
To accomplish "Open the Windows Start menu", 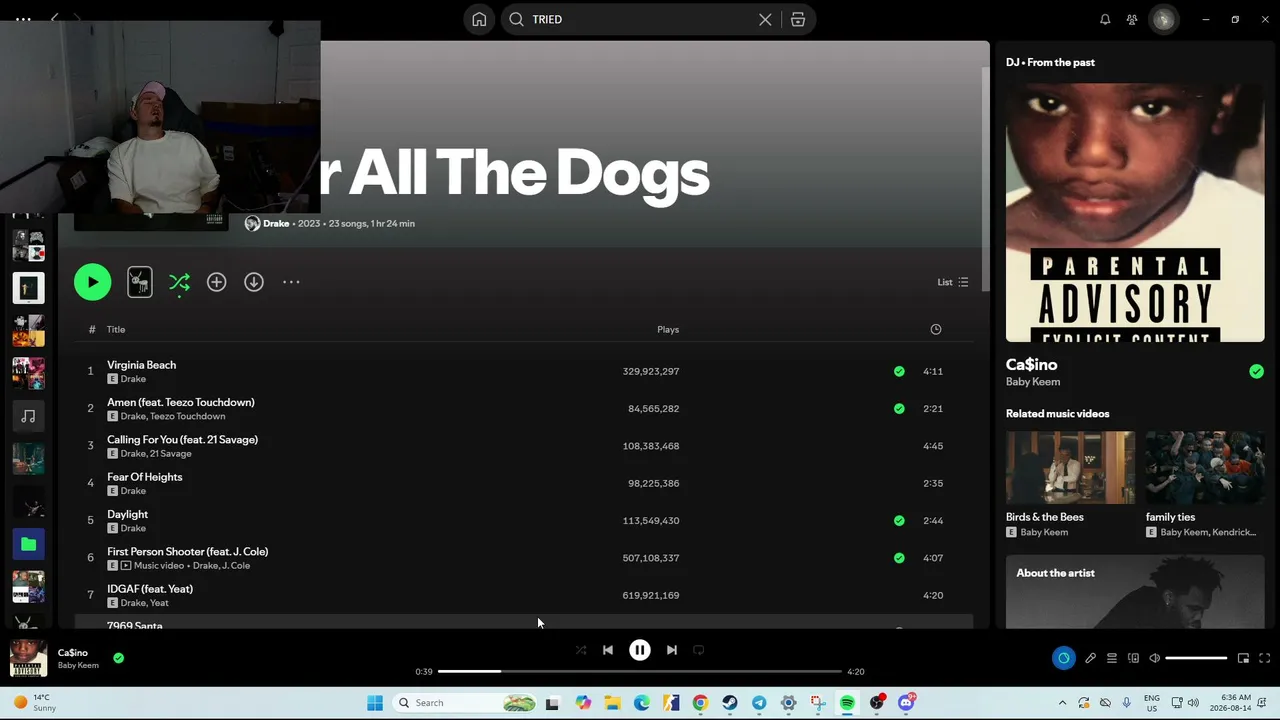I will click(375, 703).
